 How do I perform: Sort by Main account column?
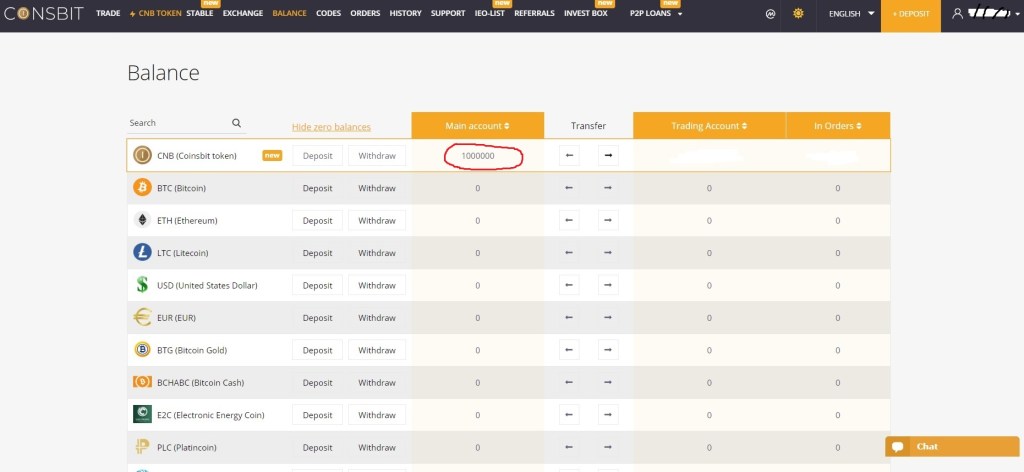[477, 126]
